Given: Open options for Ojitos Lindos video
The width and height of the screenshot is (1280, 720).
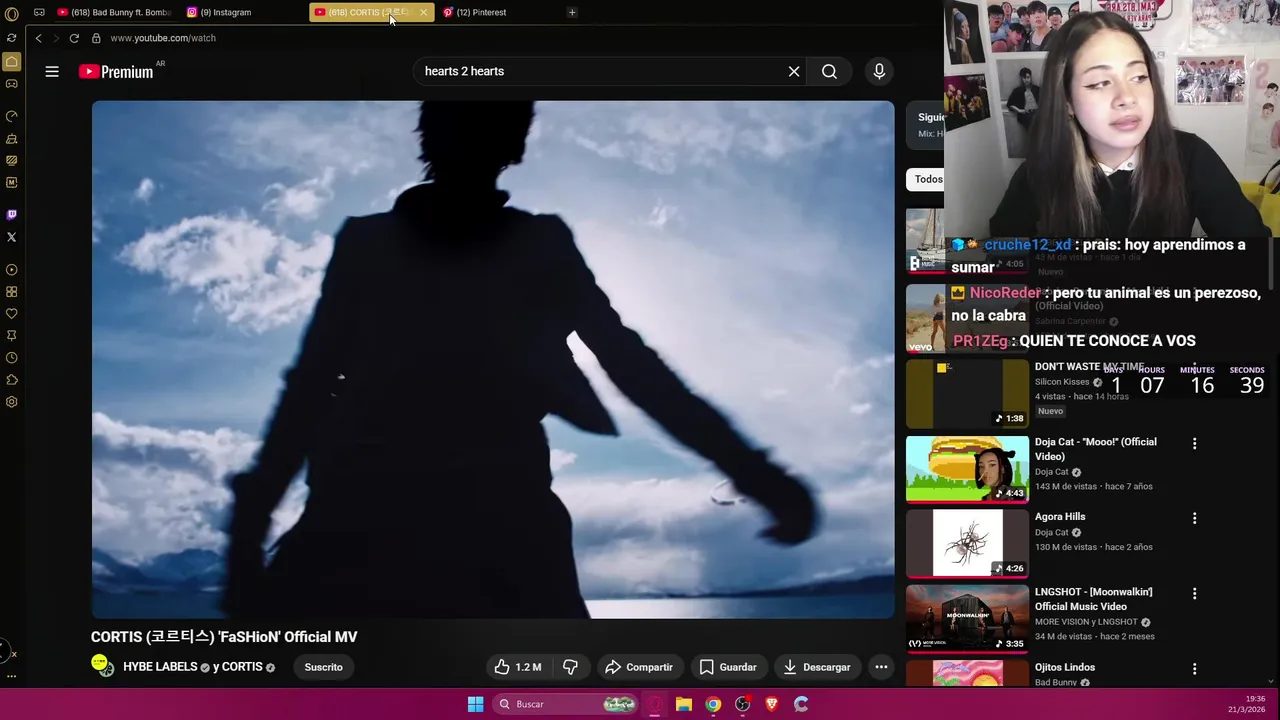Looking at the screenshot, I should click(x=1194, y=668).
